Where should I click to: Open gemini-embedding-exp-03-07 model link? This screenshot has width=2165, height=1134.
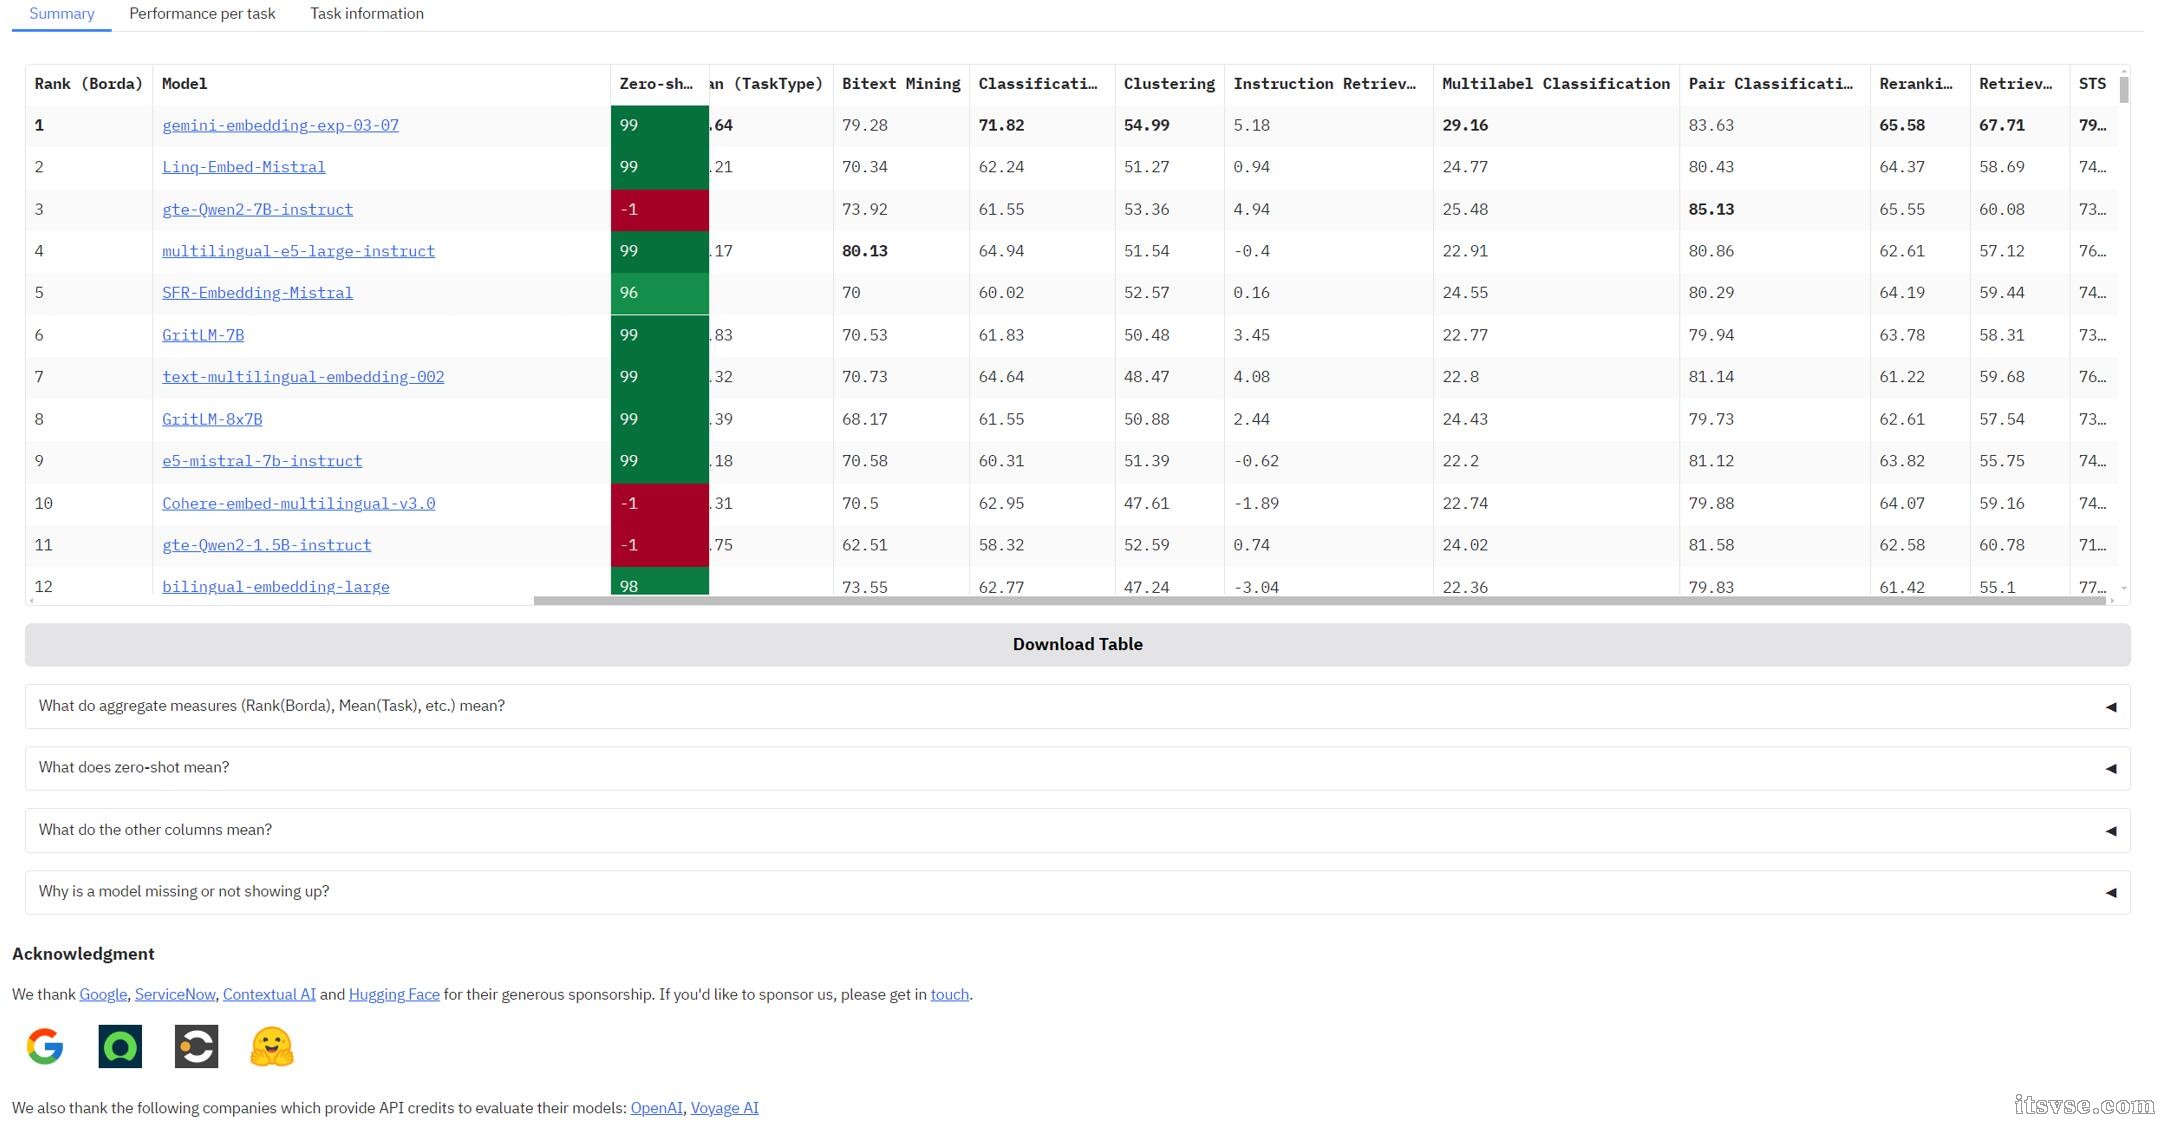coord(280,125)
